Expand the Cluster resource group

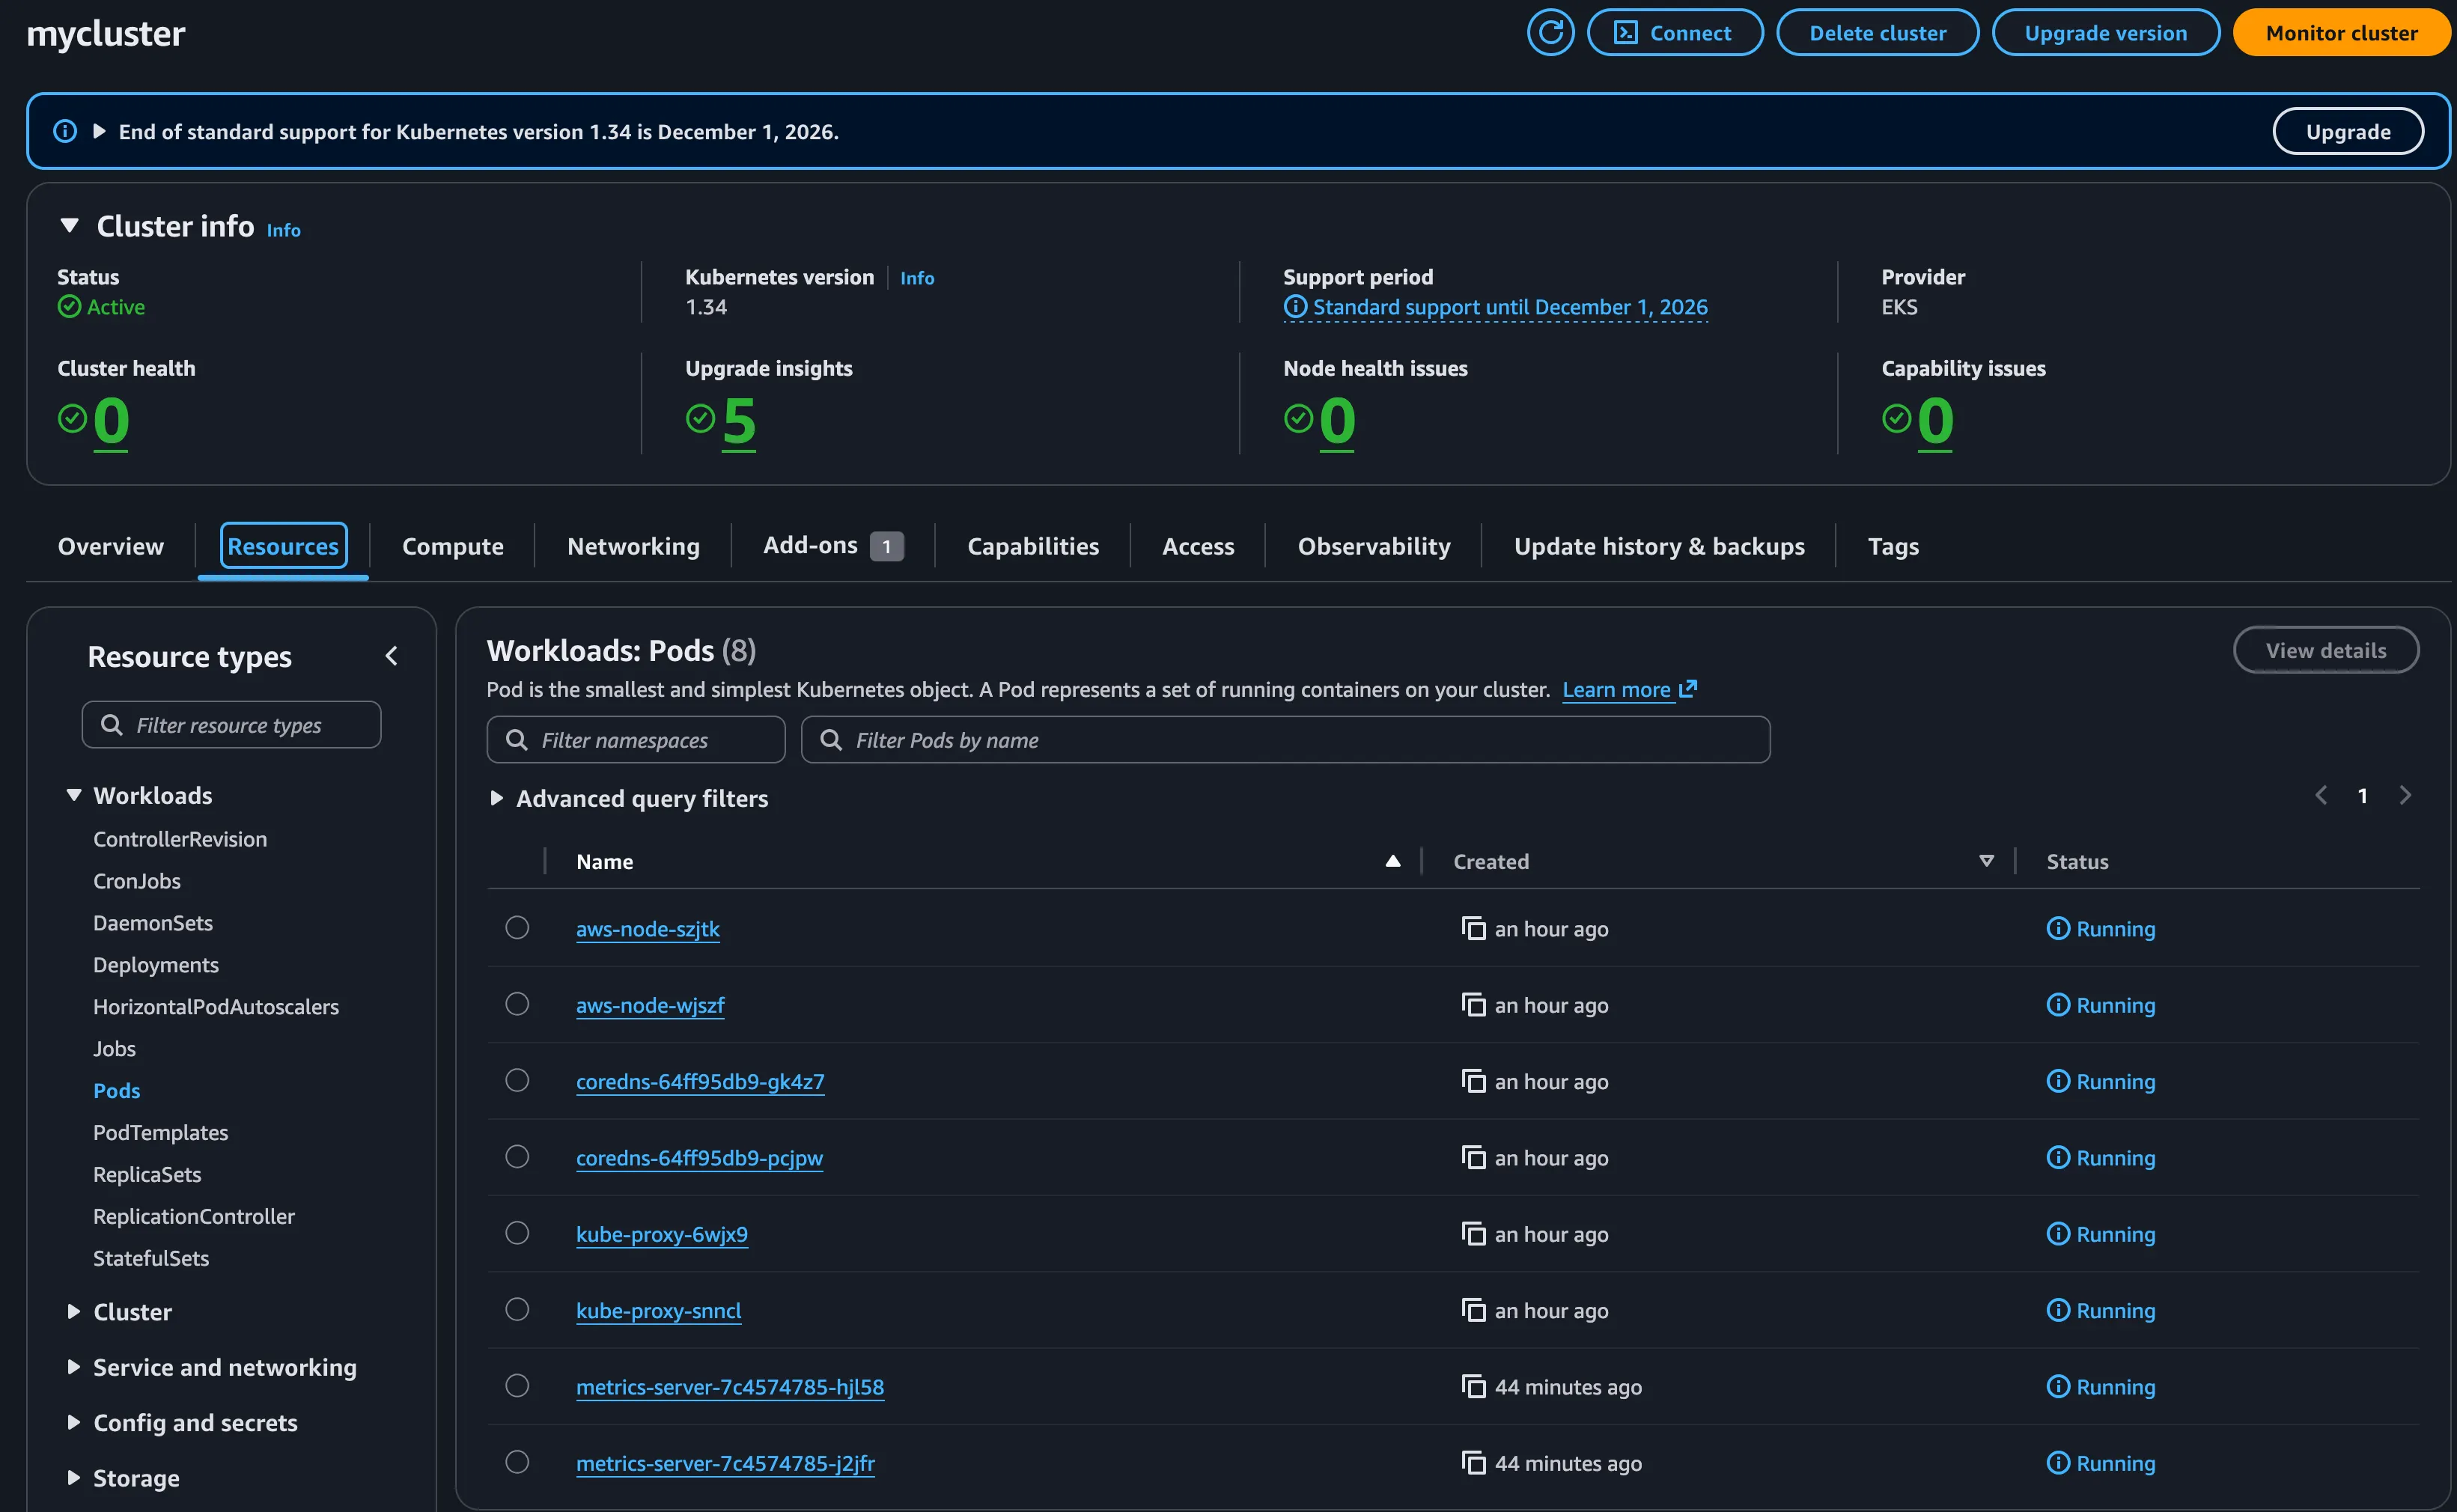[73, 1311]
